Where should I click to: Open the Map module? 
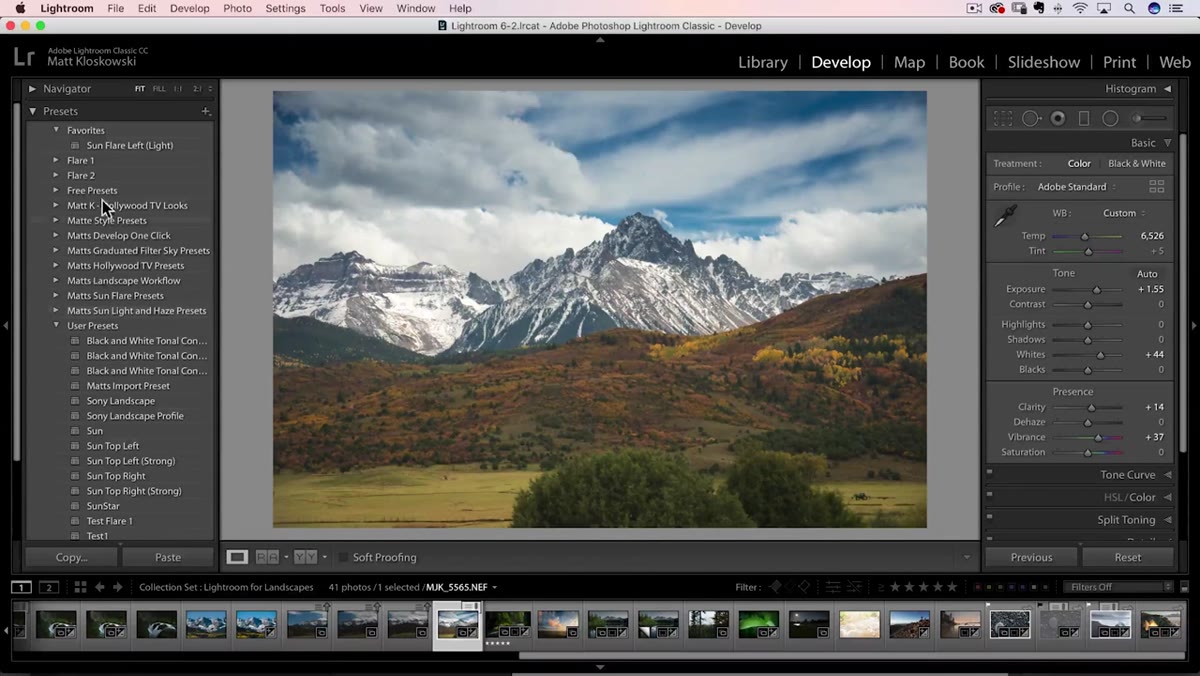[x=909, y=62]
